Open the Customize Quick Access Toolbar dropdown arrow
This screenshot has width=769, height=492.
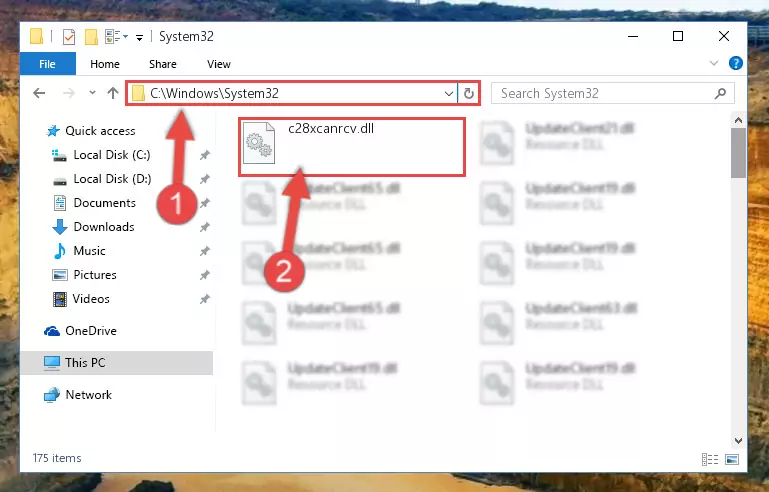click(x=140, y=37)
